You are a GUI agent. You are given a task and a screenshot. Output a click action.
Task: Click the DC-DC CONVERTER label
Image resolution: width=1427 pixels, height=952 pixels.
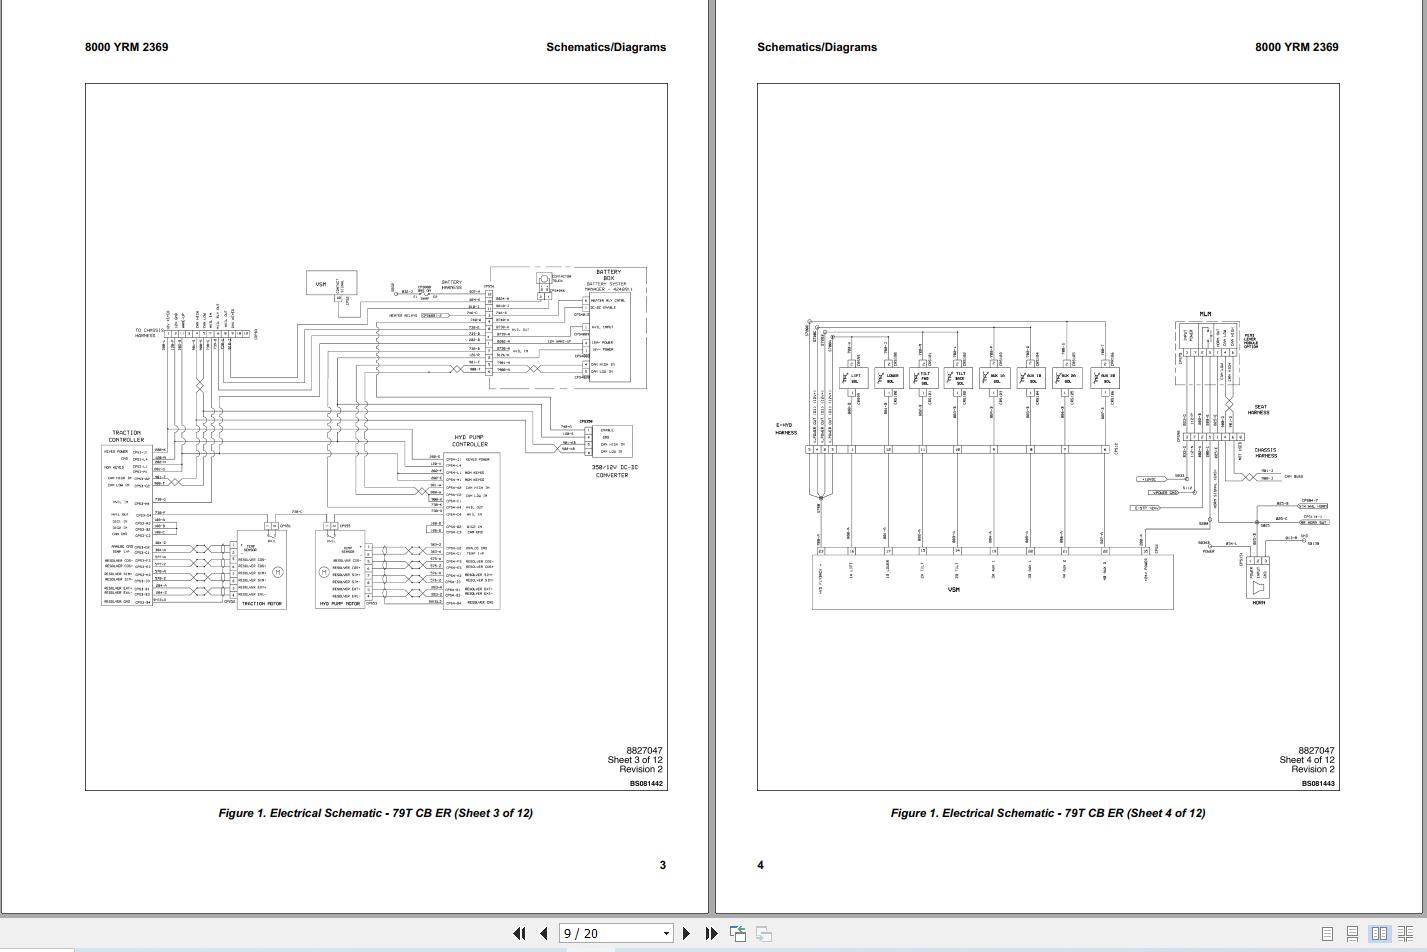612,472
